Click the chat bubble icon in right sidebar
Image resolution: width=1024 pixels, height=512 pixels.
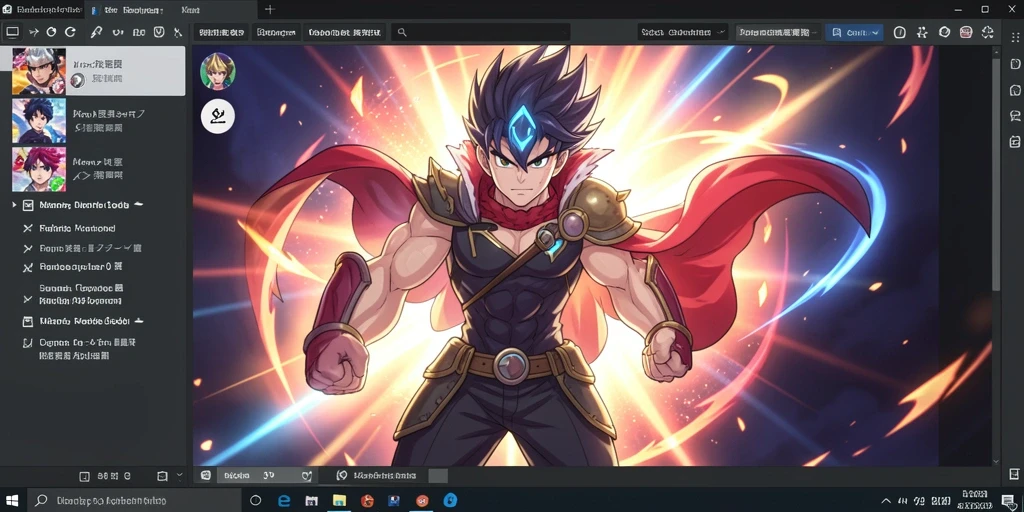[x=1015, y=116]
